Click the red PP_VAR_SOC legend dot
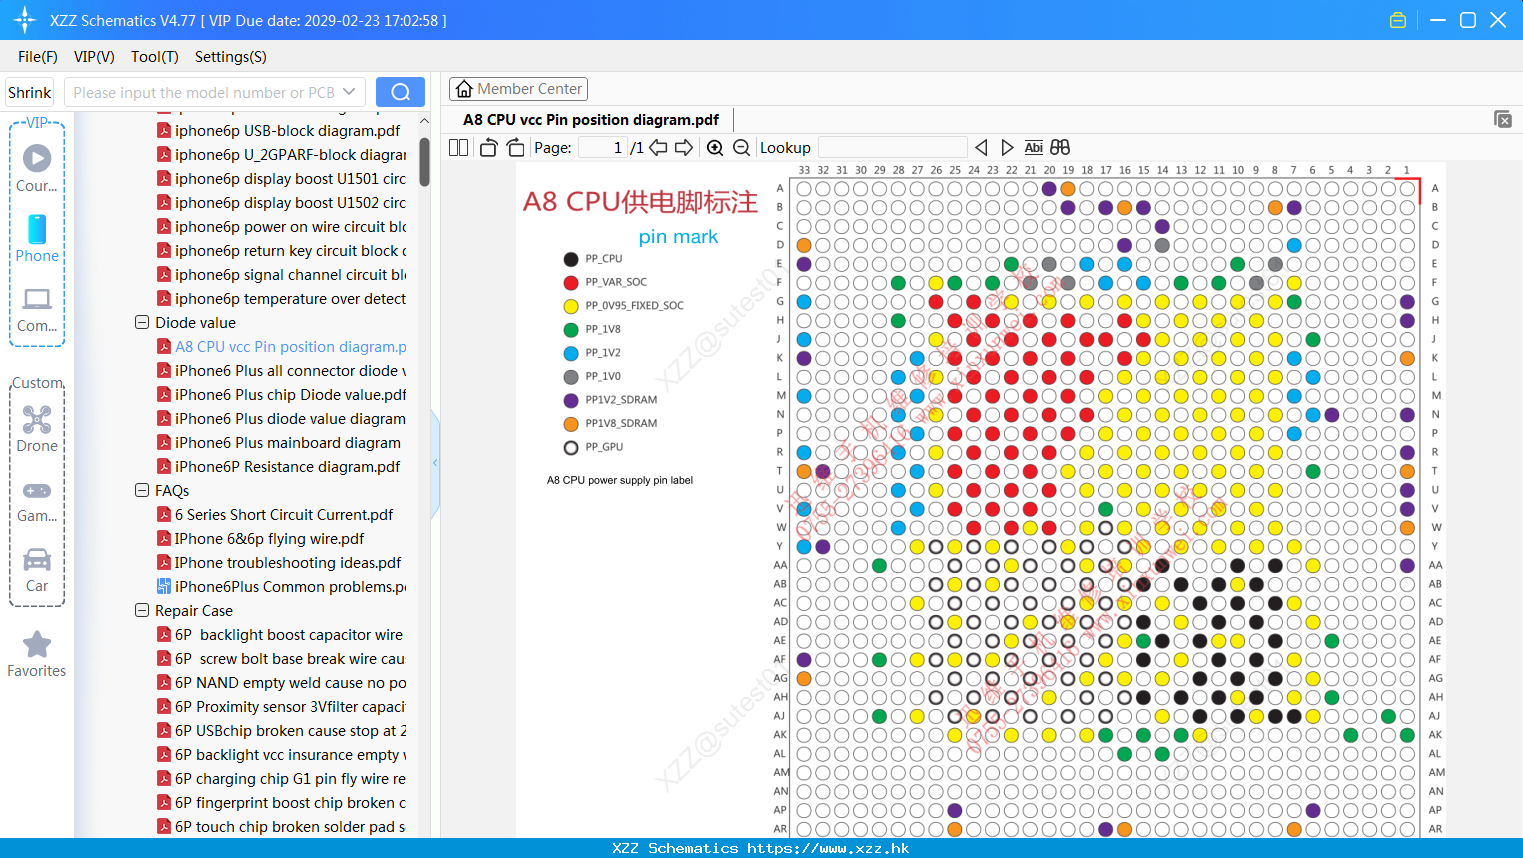Image resolution: width=1523 pixels, height=858 pixels. pyautogui.click(x=571, y=283)
